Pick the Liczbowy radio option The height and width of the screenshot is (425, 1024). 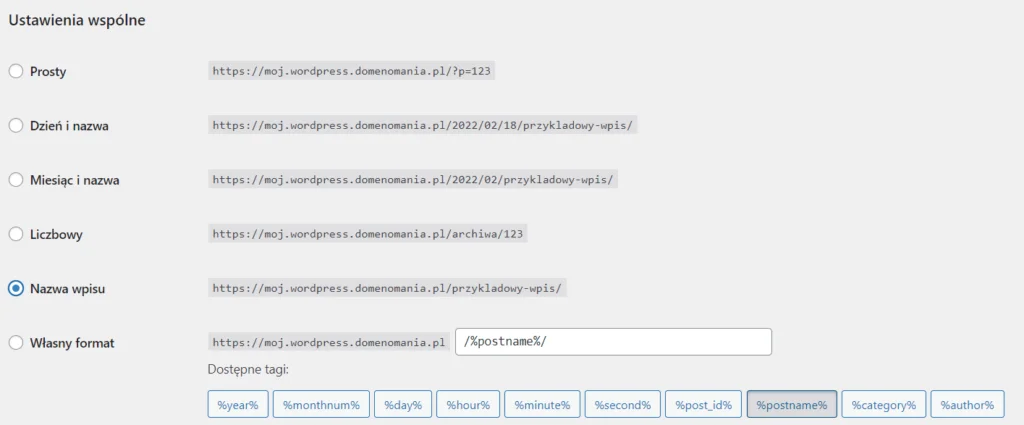pyautogui.click(x=16, y=234)
